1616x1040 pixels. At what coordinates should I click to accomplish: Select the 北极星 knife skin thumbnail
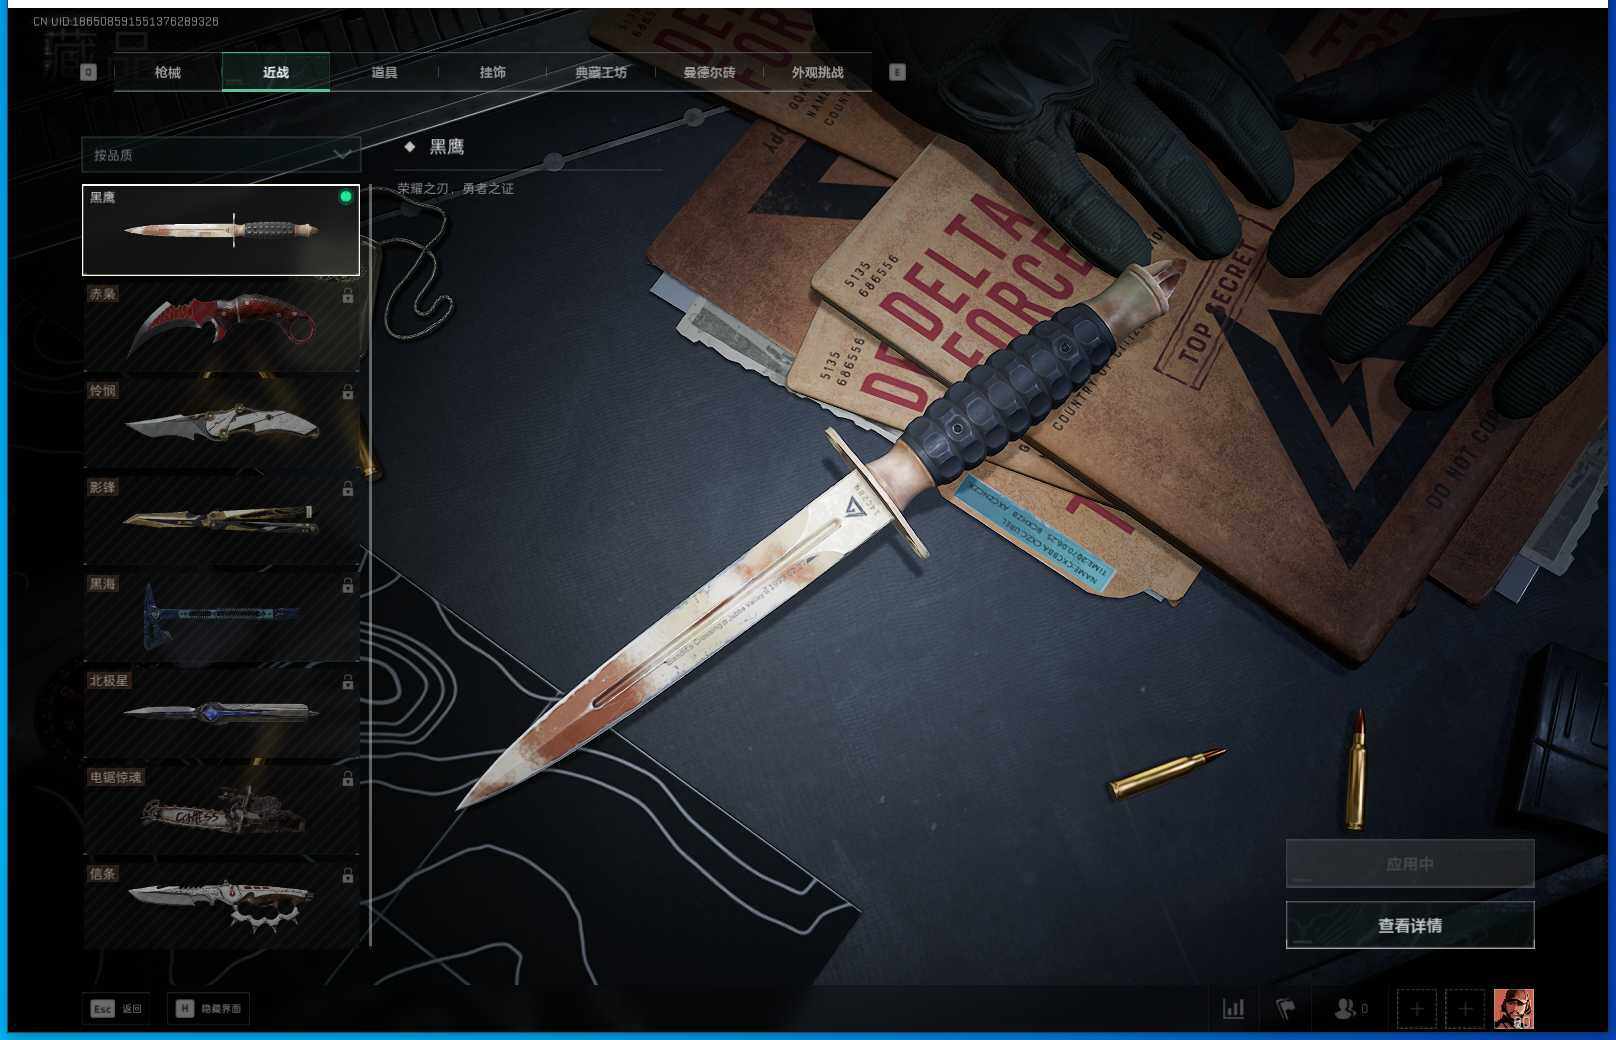click(221, 713)
